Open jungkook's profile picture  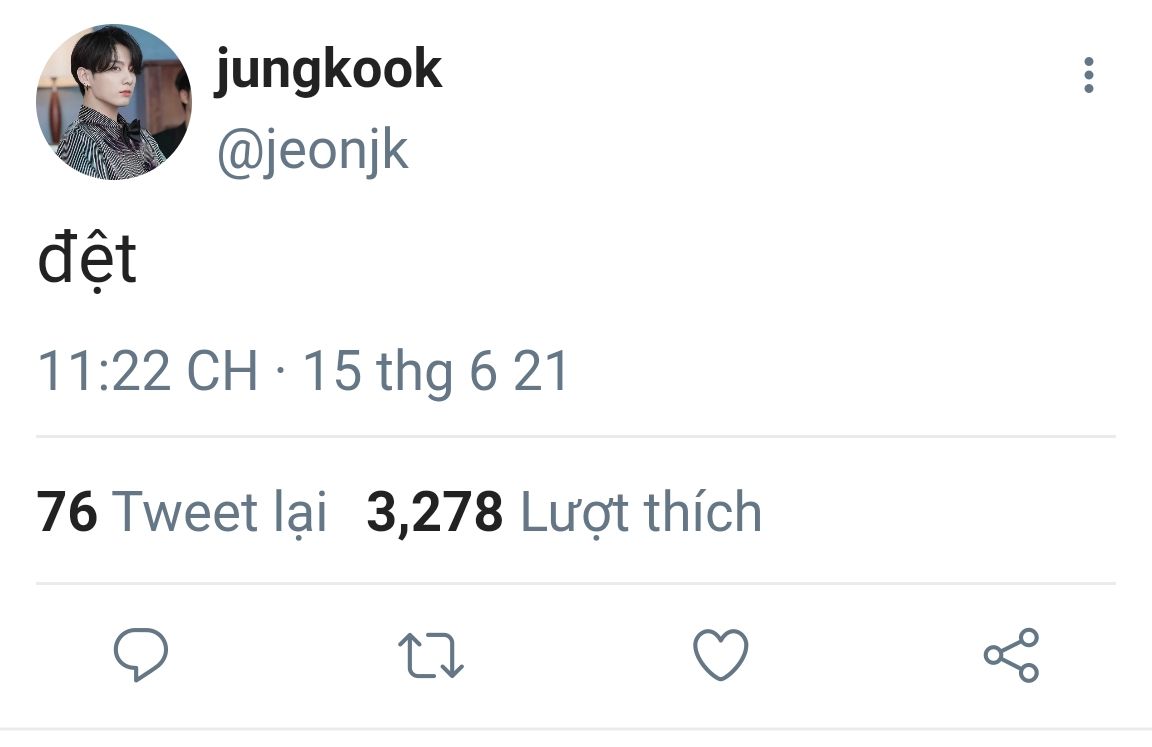tap(113, 101)
